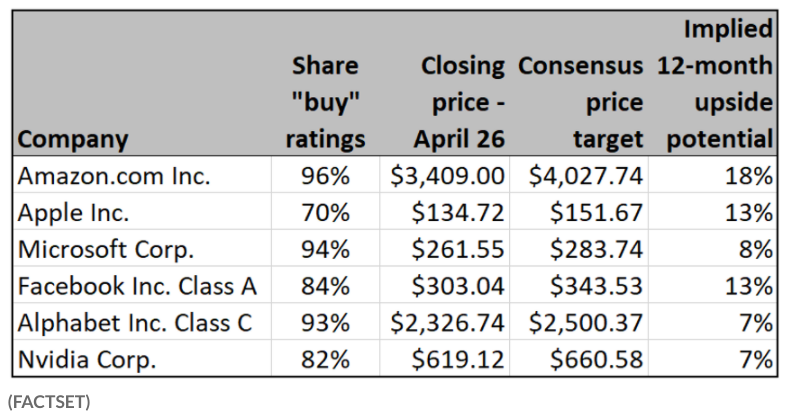This screenshot has width=789, height=412.
Task: Click the Implied 12-month upside potential header
Action: 715,84
